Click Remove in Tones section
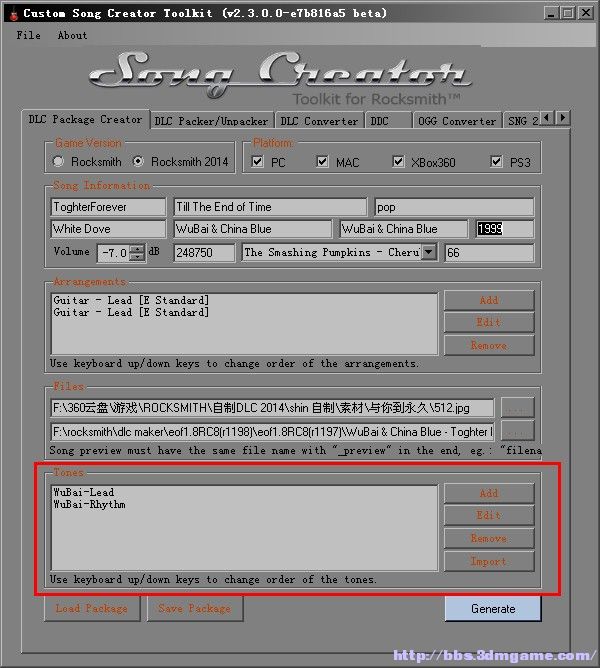 tap(489, 538)
